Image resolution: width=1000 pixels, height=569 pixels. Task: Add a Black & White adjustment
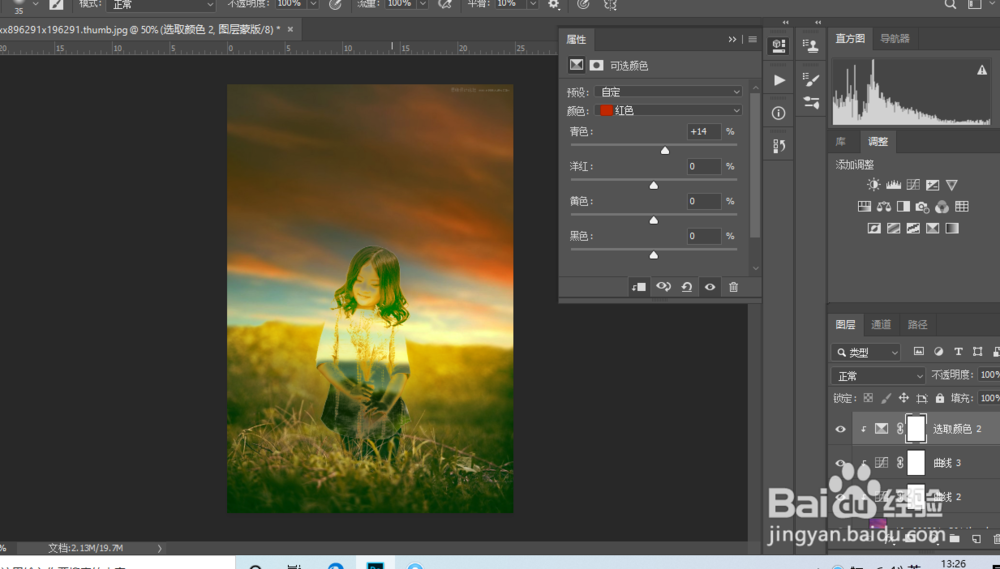click(x=903, y=207)
